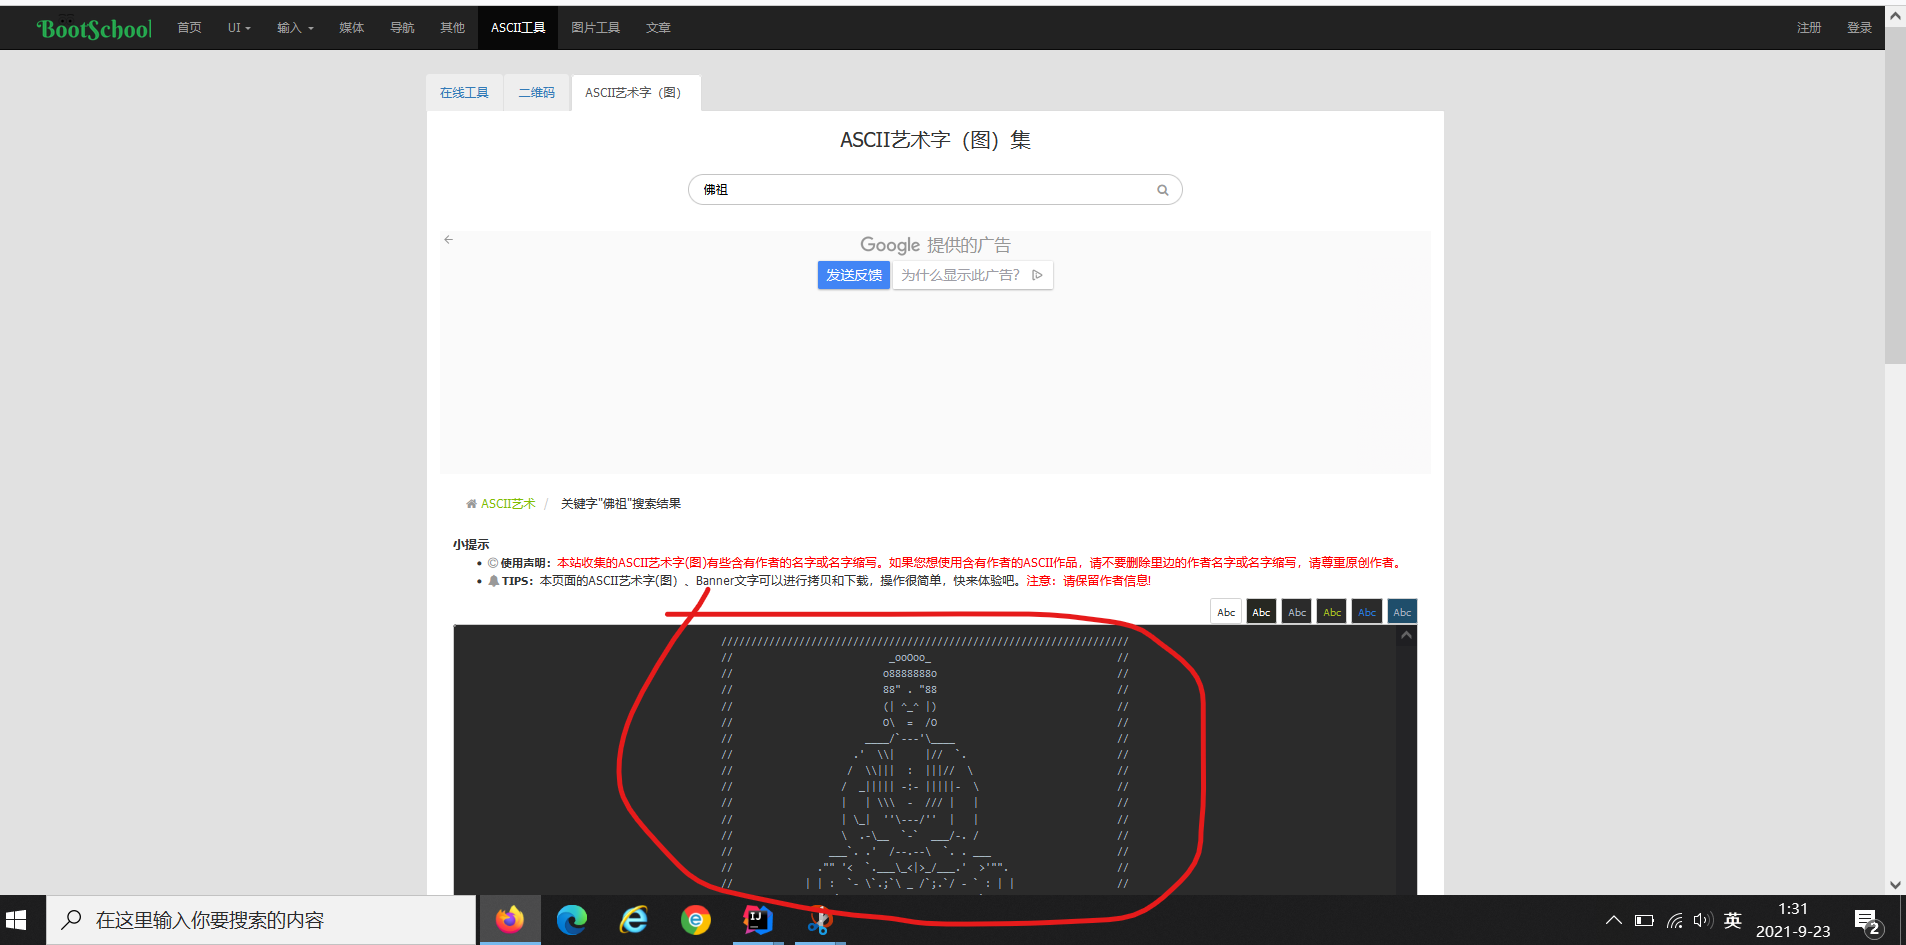
Task: Click the play arrow next to 为什么显示此广告
Action: [1037, 275]
